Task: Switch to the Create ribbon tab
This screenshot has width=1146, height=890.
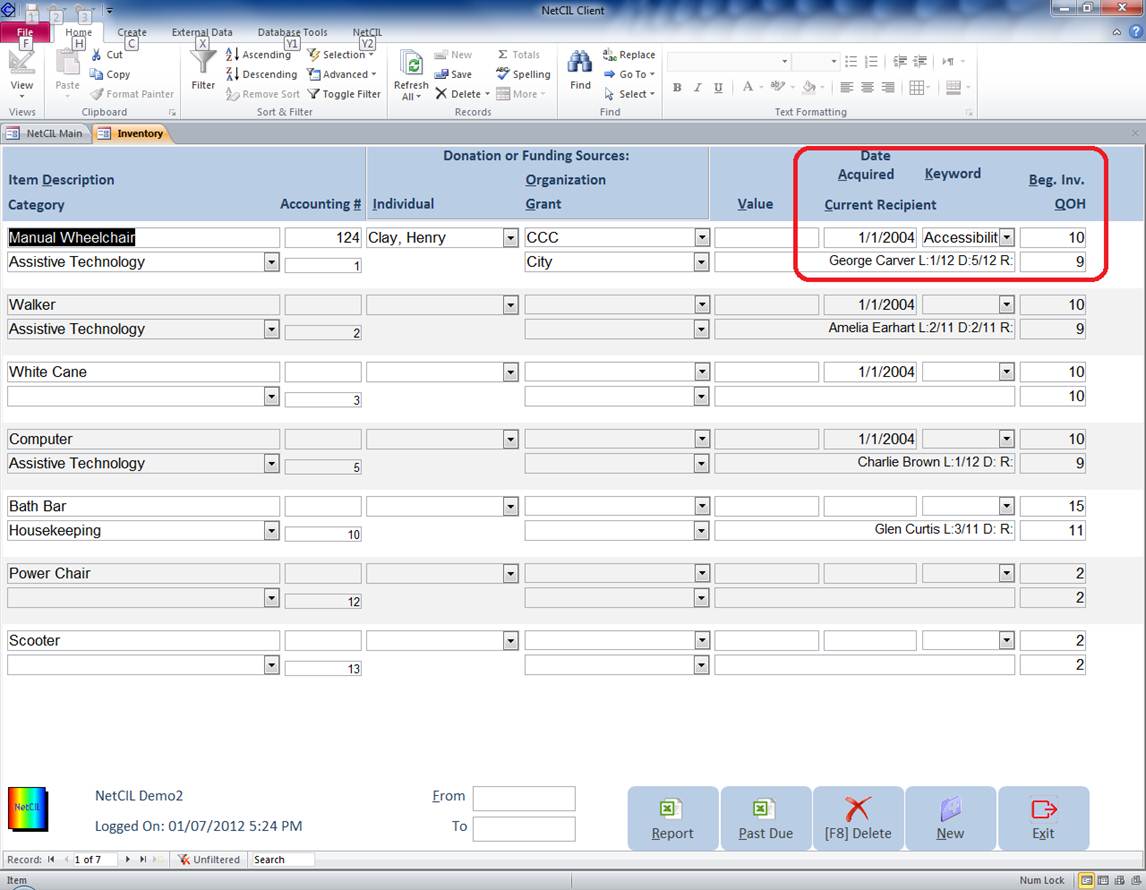Action: pyautogui.click(x=132, y=32)
